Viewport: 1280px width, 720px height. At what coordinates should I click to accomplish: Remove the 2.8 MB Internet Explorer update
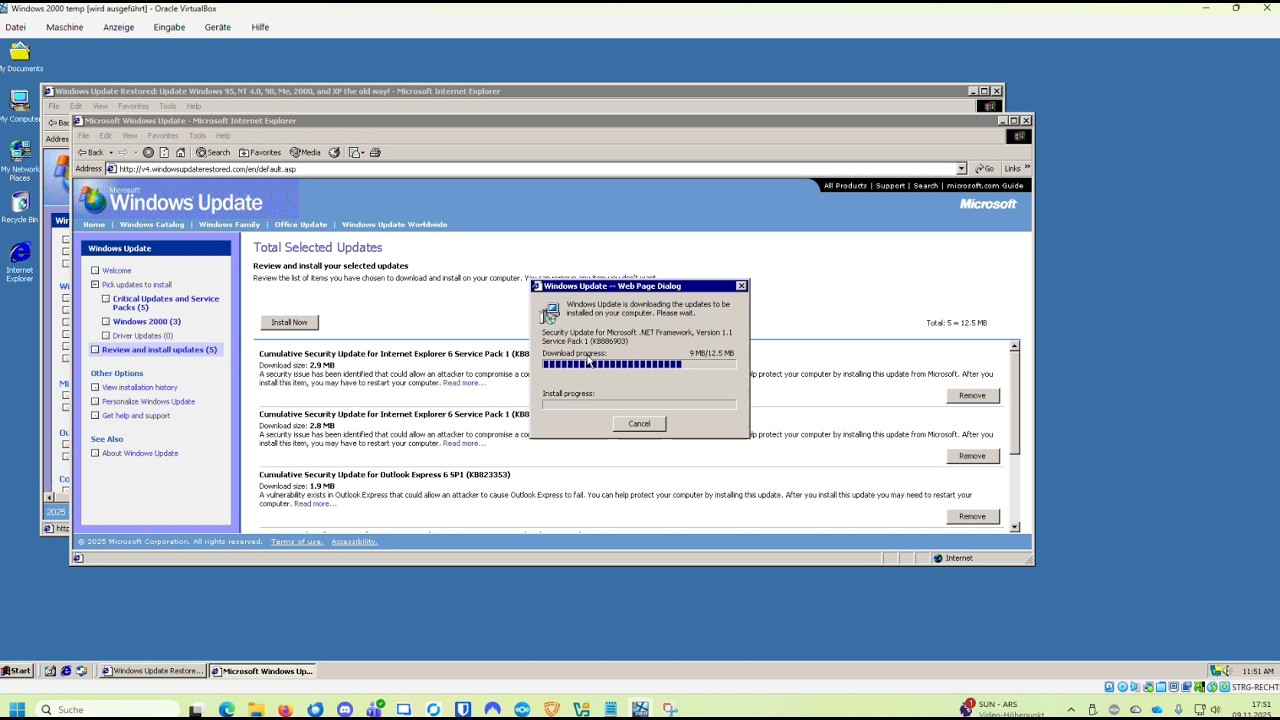click(972, 456)
